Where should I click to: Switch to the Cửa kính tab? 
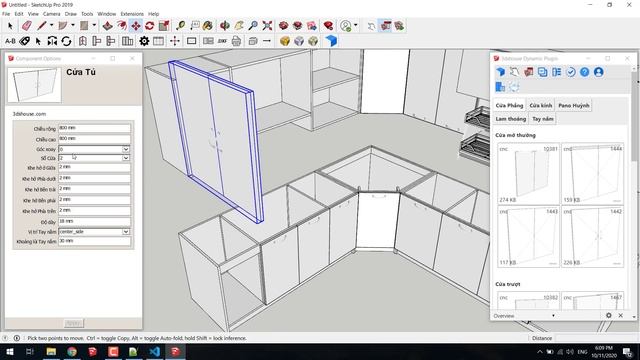point(541,105)
